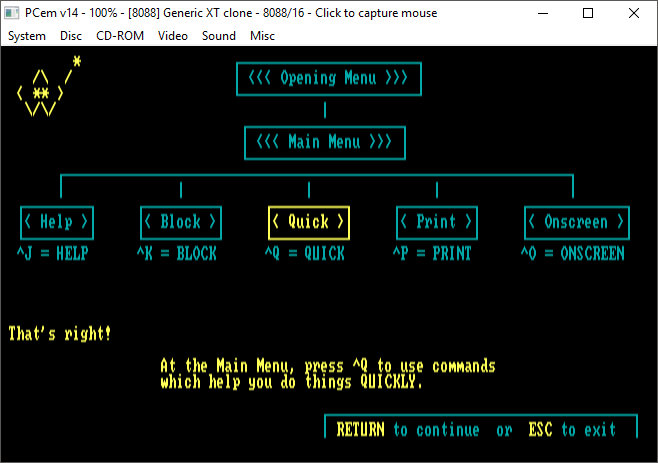This screenshot has height=463, width=658.
Task: Click the yellow ASCII wizard mascot
Action: click(49, 86)
